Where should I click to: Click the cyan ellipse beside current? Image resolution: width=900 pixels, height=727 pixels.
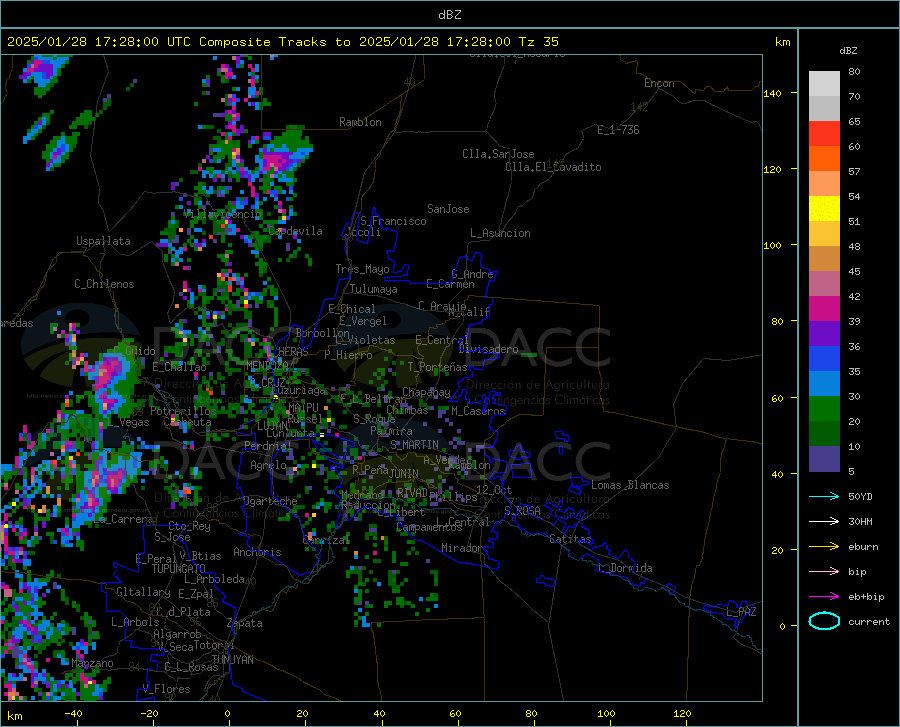pyautogui.click(x=824, y=621)
